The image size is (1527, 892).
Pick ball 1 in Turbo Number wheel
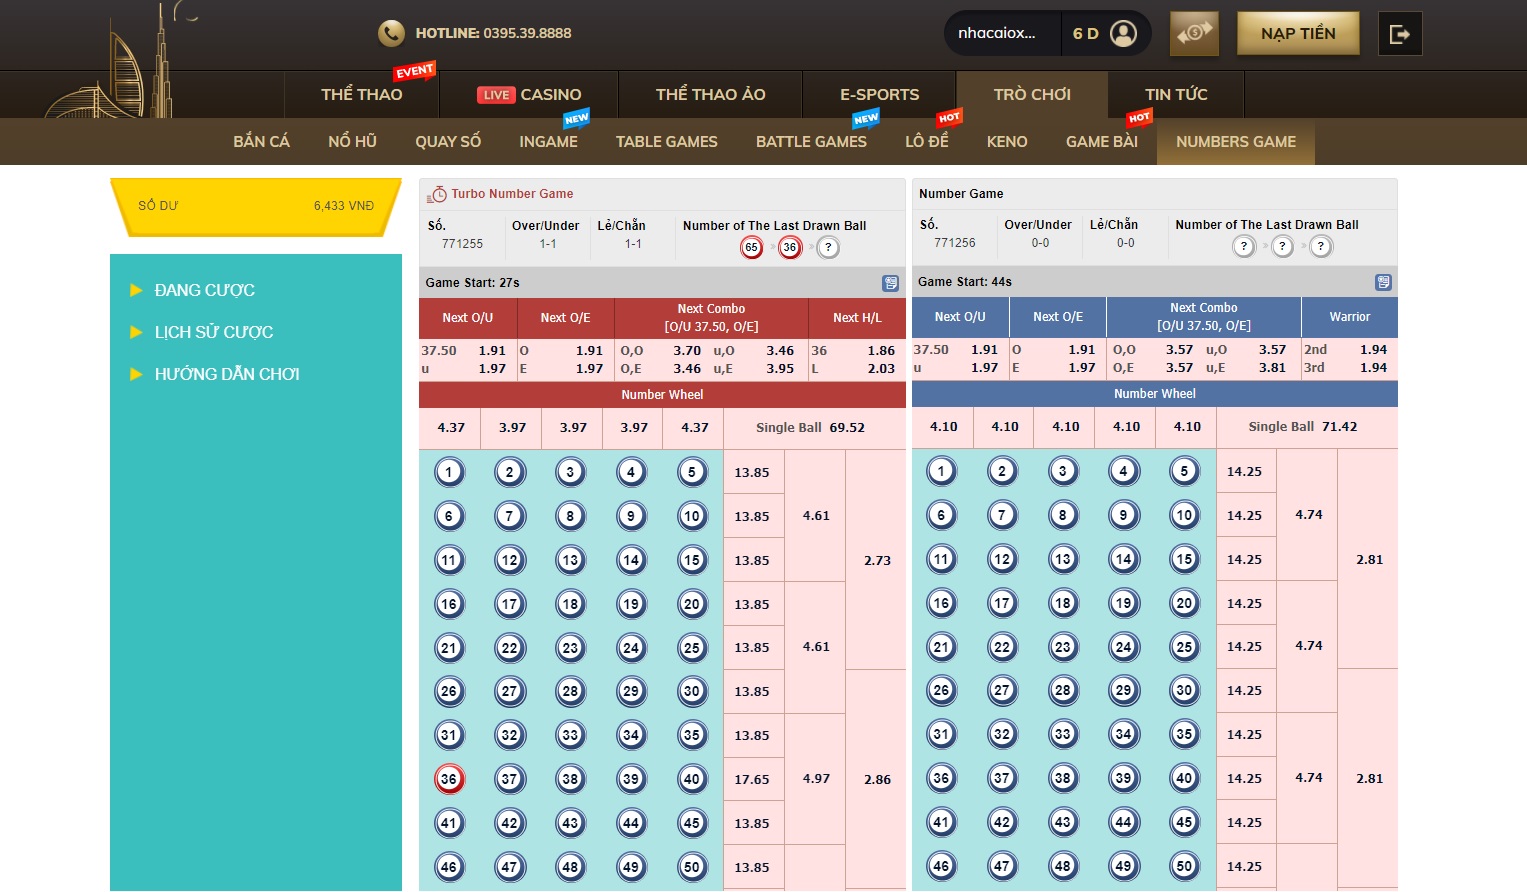pyautogui.click(x=449, y=472)
